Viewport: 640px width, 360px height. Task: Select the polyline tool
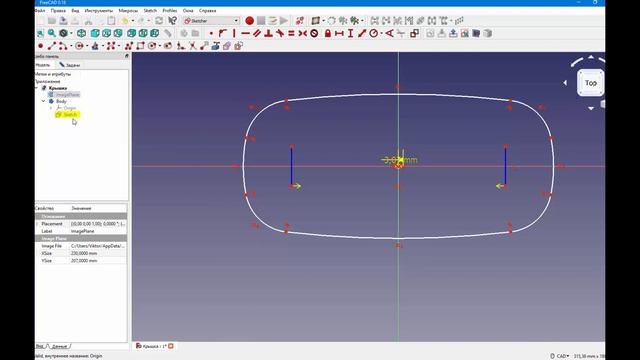(x=129, y=46)
